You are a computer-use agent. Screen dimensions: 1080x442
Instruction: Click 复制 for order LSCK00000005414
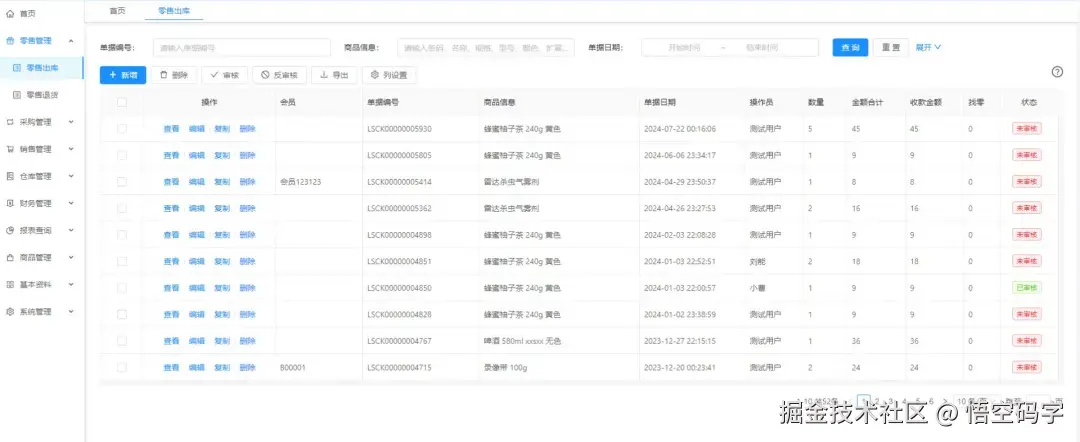222,182
